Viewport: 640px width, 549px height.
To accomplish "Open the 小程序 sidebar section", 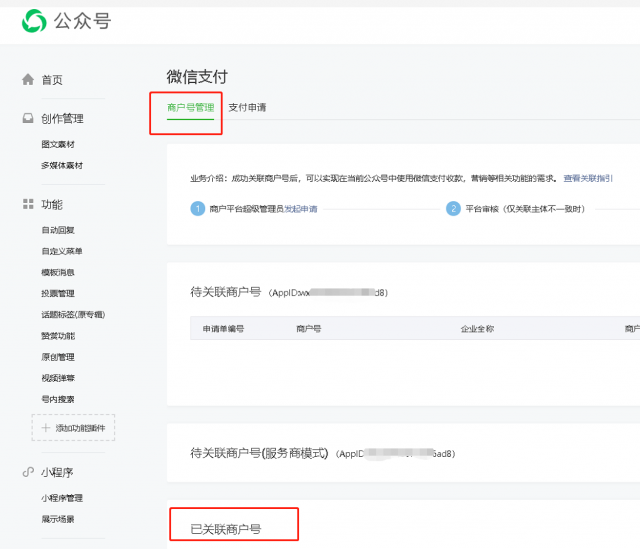I will coord(57,472).
